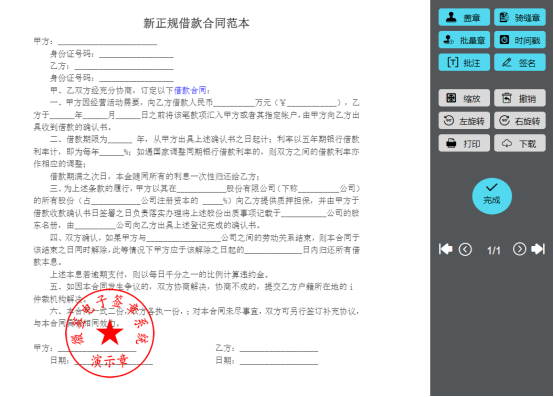554x397 pixels.
Task: Jump to the last page icon
Action: click(538, 249)
